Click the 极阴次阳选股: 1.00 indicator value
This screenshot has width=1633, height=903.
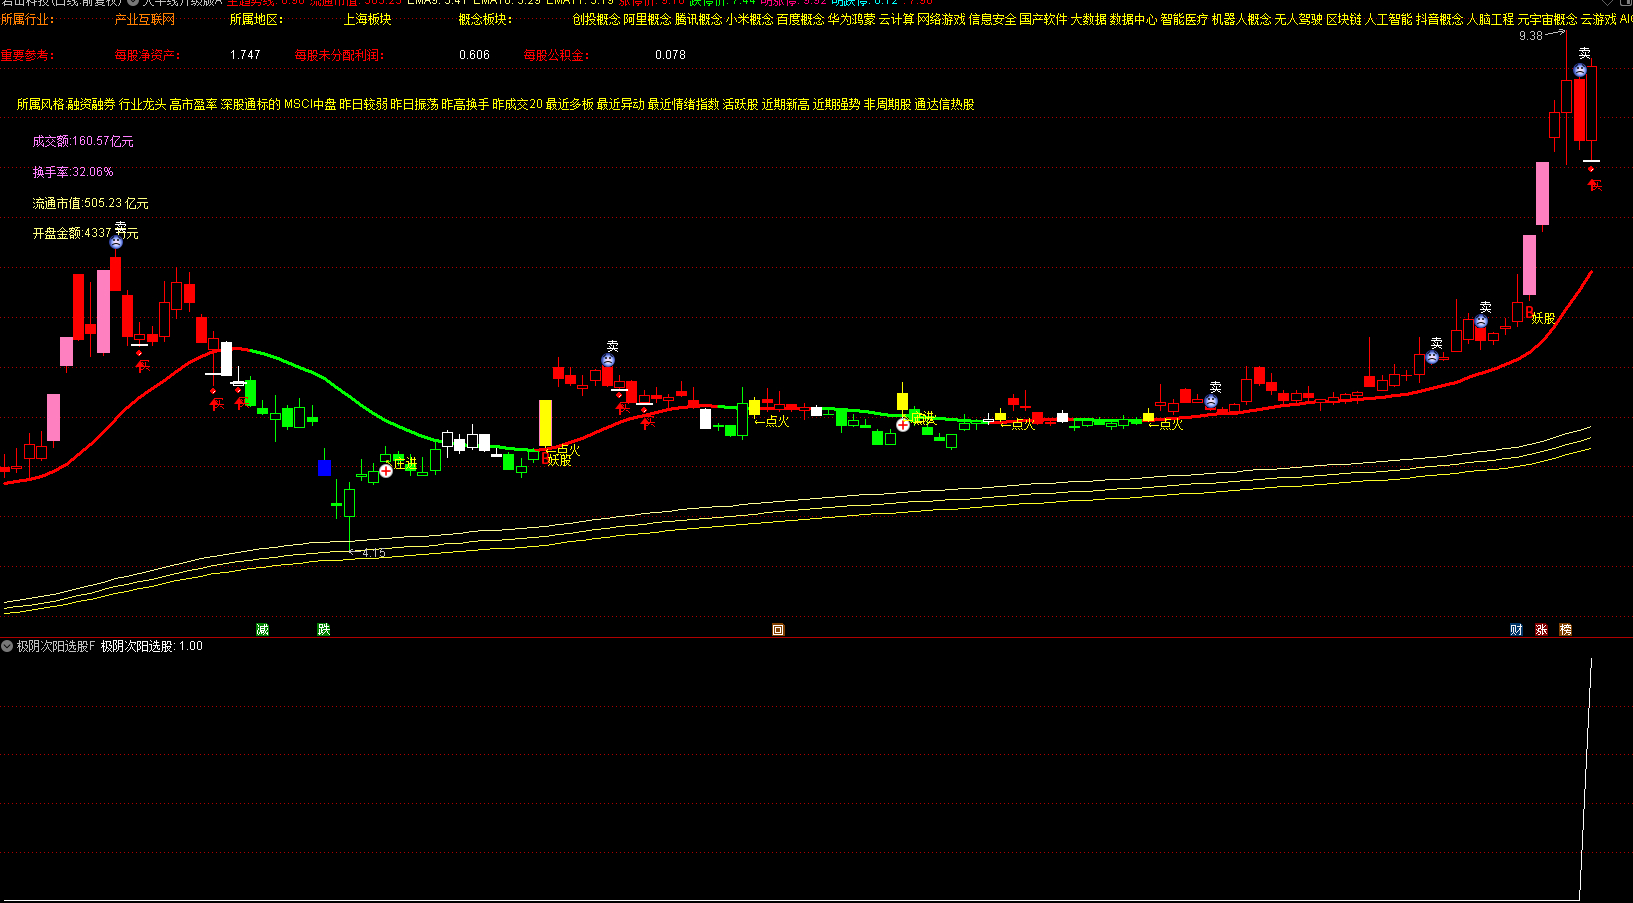[151, 646]
